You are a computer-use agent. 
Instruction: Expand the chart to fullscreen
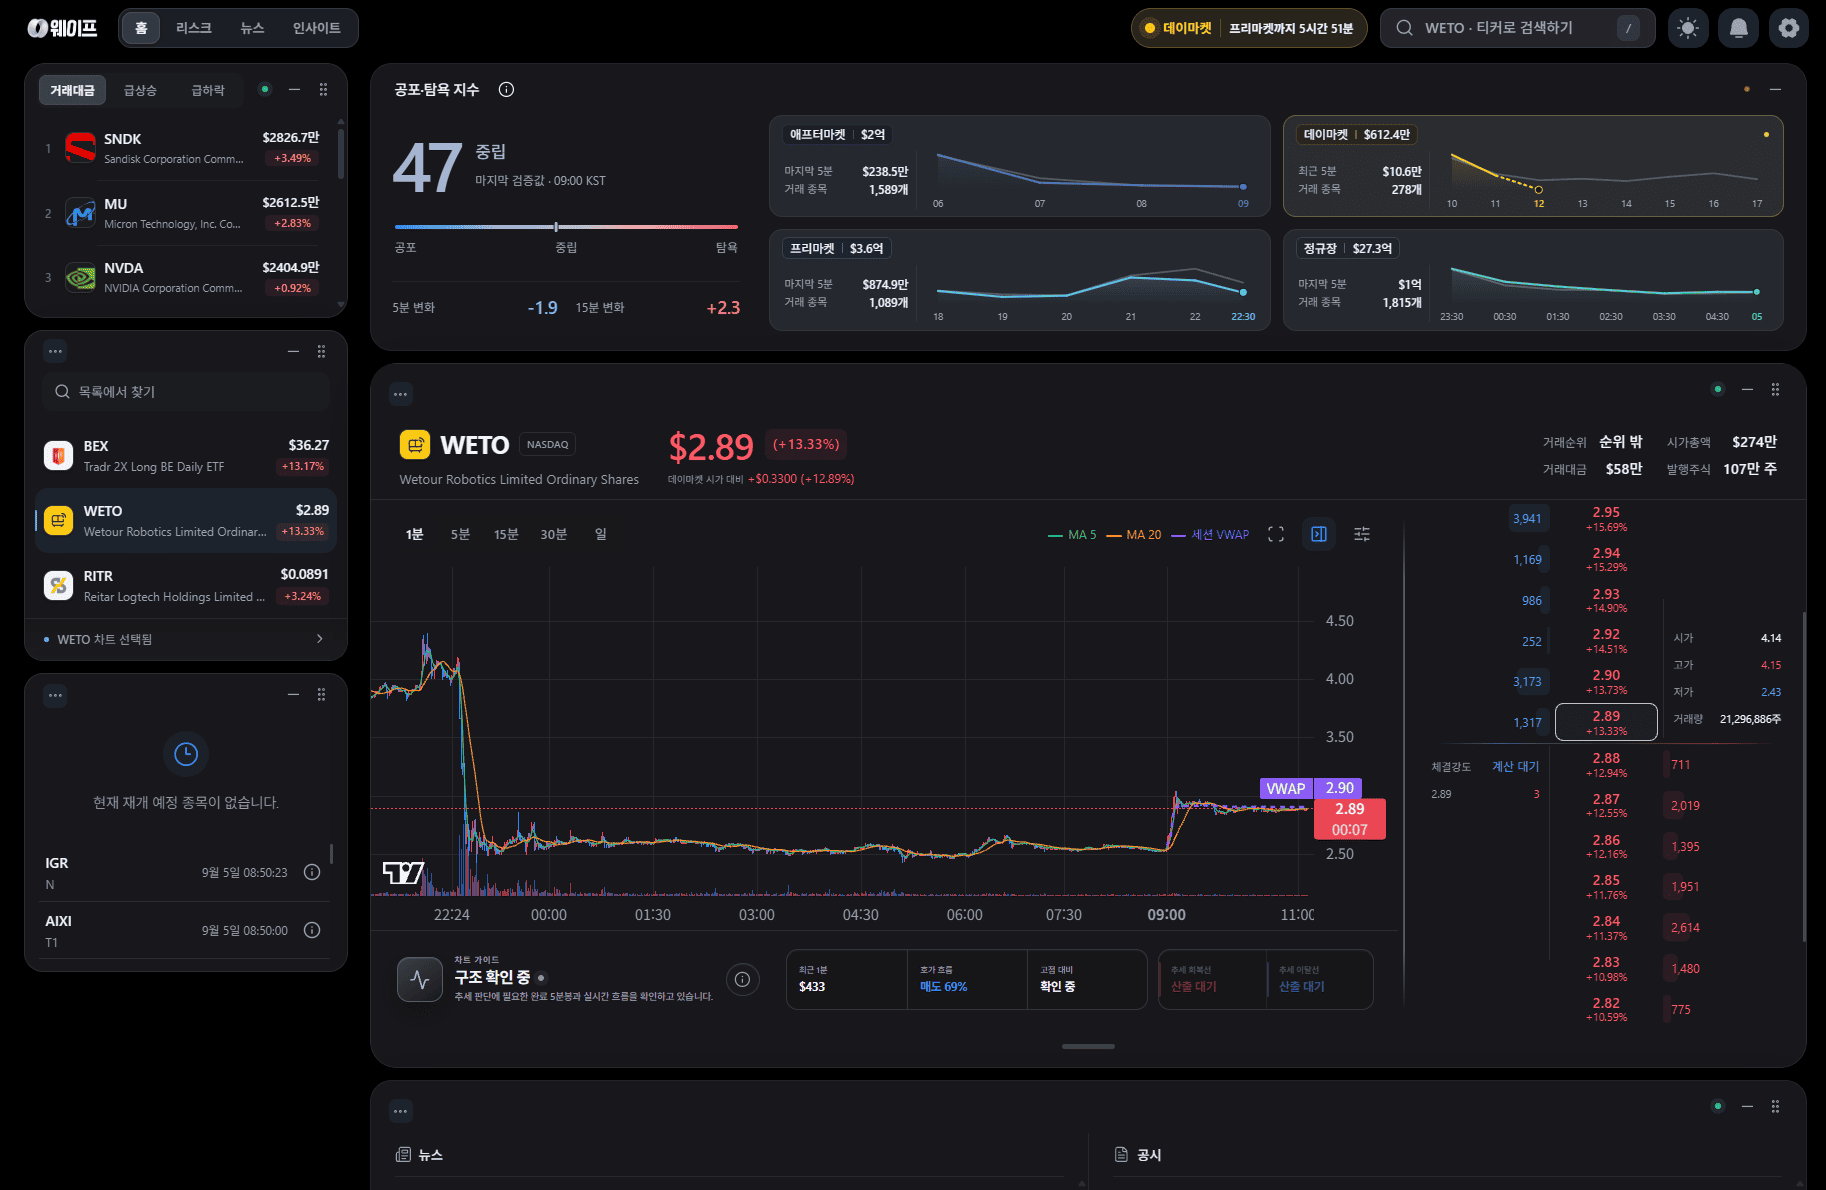1276,535
